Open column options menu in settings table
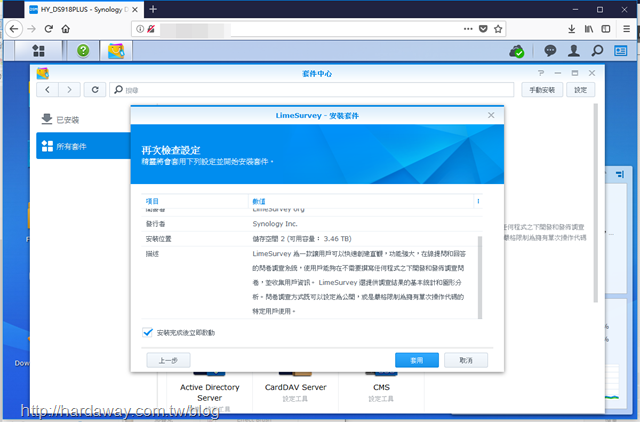The height and width of the screenshot is (422, 640). coord(478,201)
